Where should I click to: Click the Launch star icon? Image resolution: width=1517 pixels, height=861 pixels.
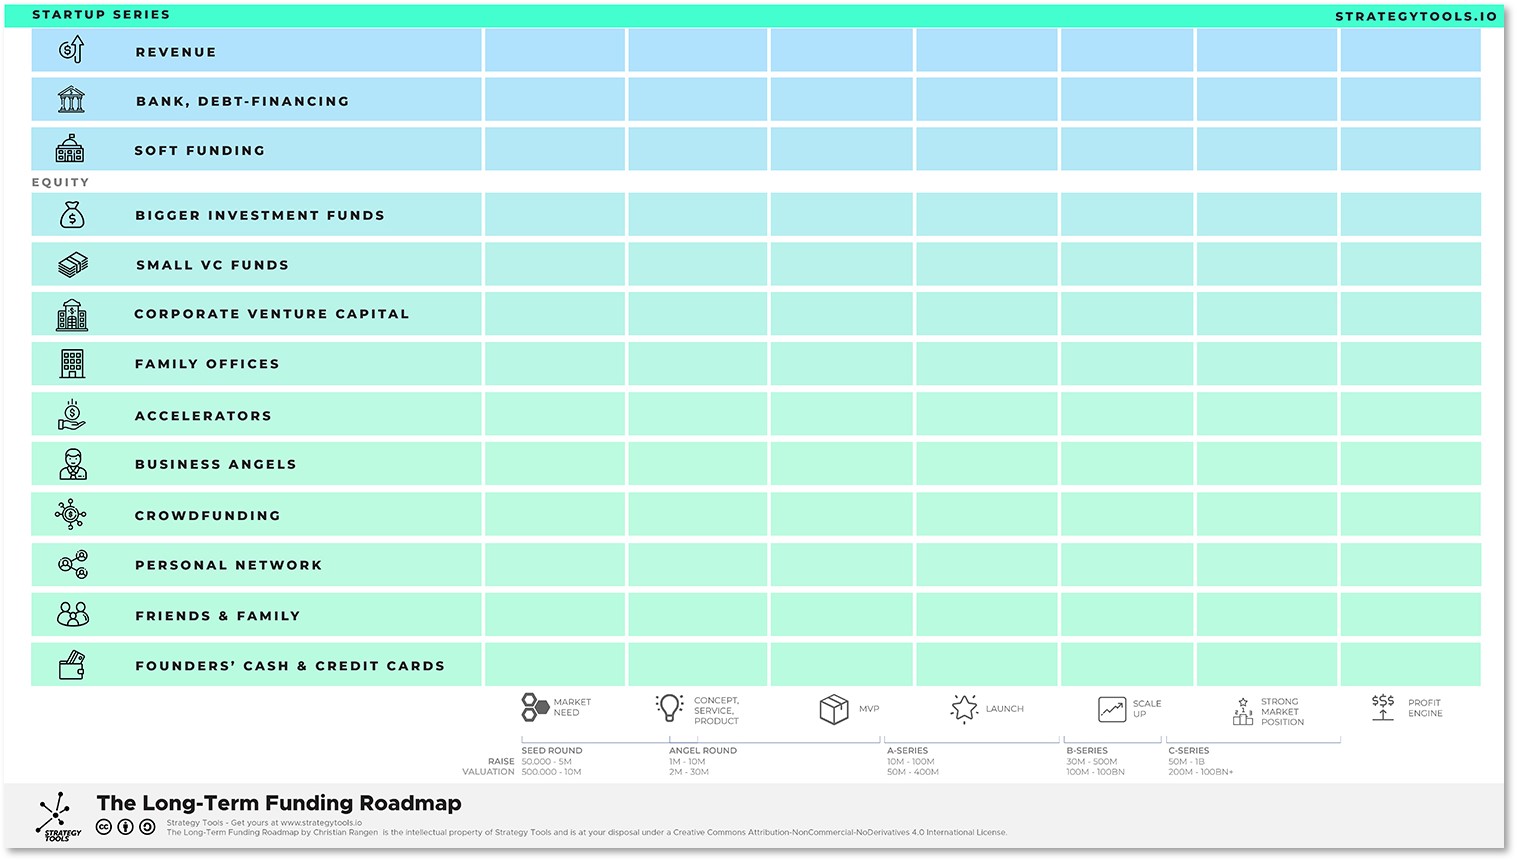click(x=964, y=709)
